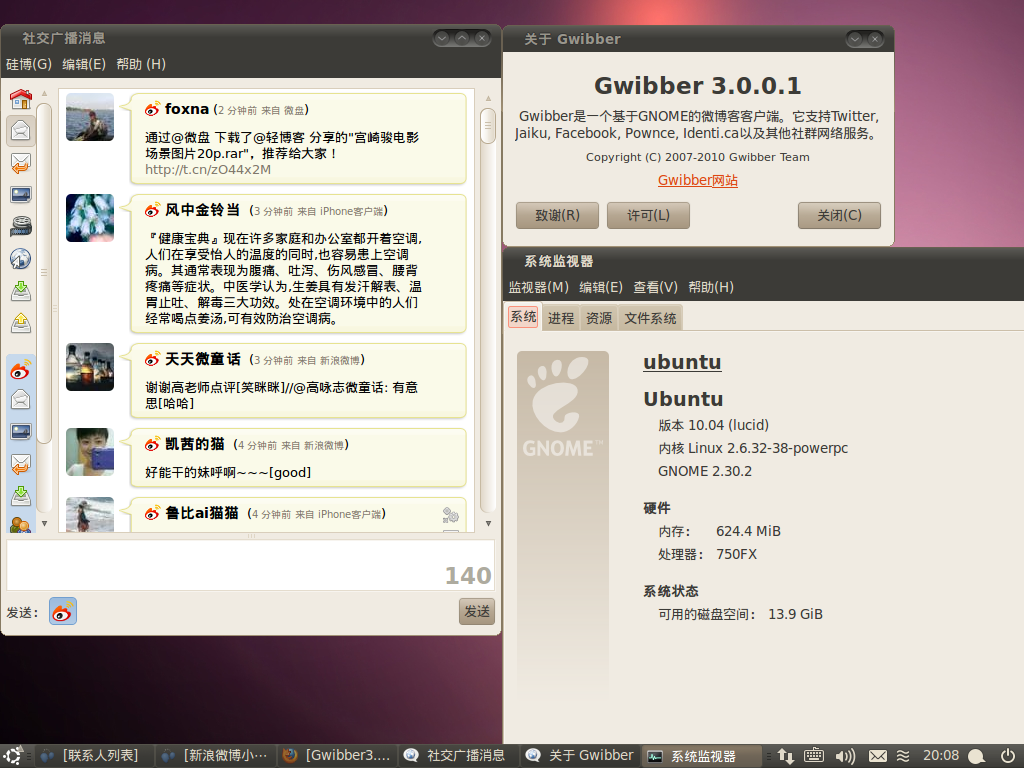Open the gear action icon on 鲁比ai猫猫 message
Viewport: 1024px width, 768px height.
tap(451, 515)
